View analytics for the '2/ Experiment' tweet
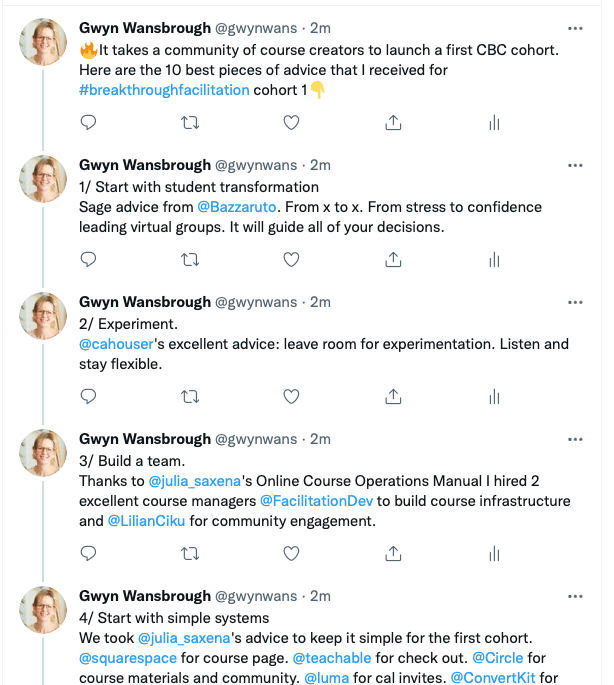Screen dimensions: 614x685 [494, 397]
